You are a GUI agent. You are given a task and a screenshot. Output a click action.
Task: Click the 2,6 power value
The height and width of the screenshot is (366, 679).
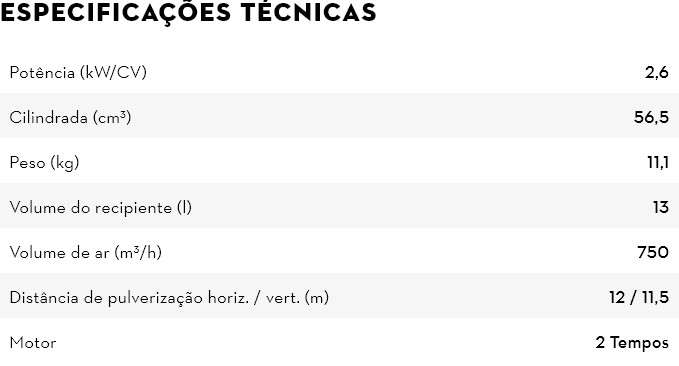pyautogui.click(x=657, y=72)
